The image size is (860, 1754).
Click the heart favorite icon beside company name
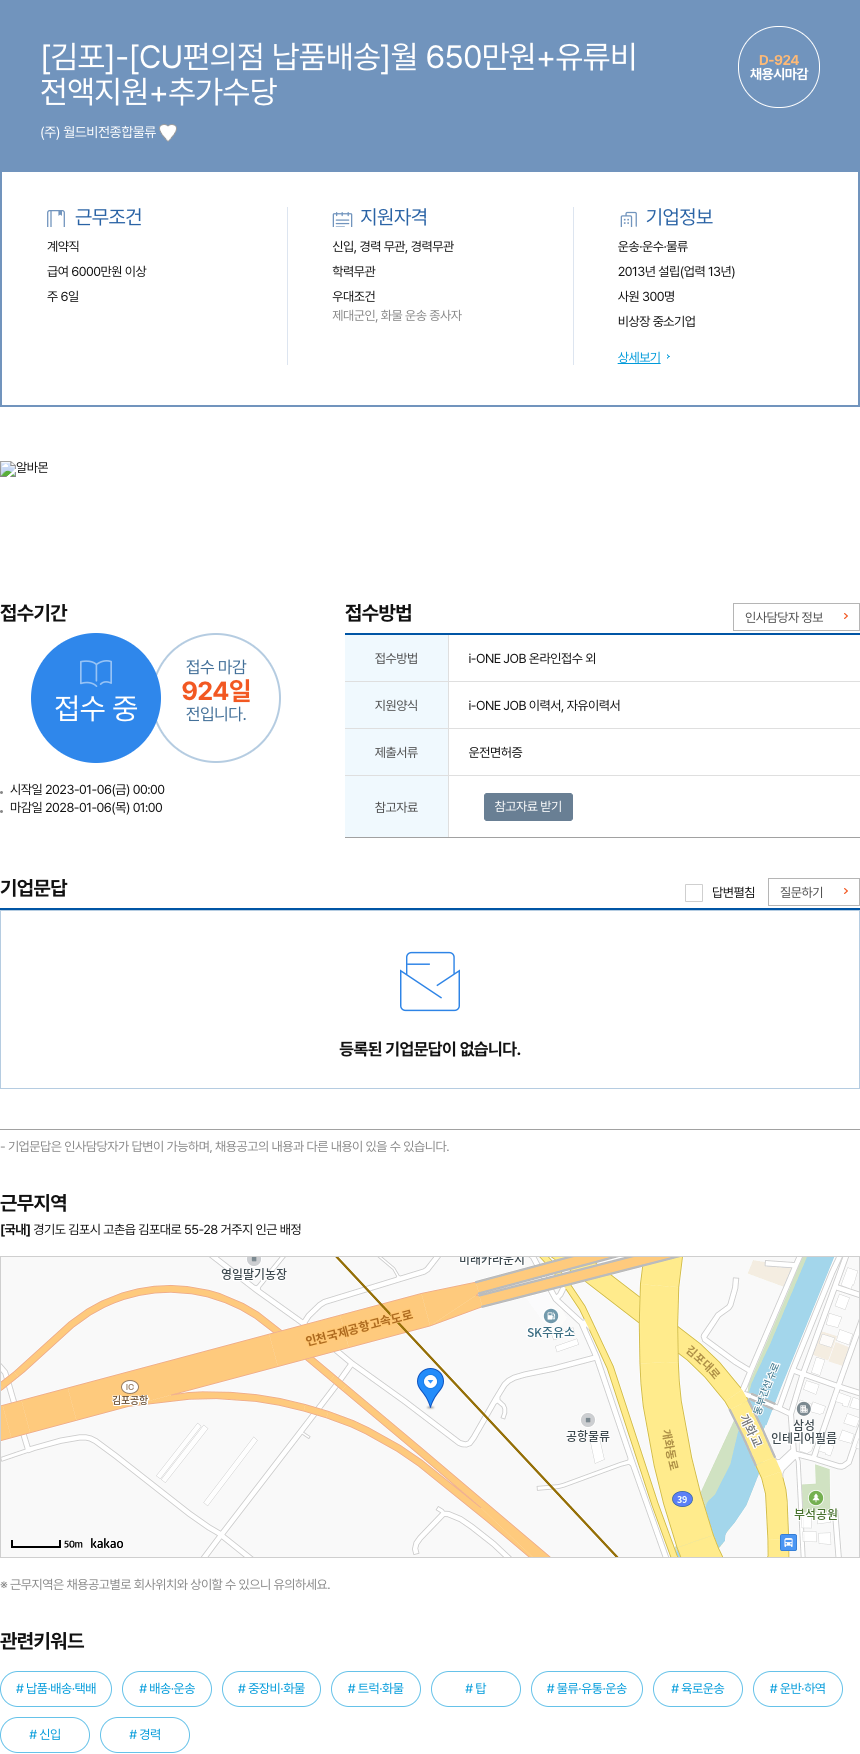(x=168, y=132)
